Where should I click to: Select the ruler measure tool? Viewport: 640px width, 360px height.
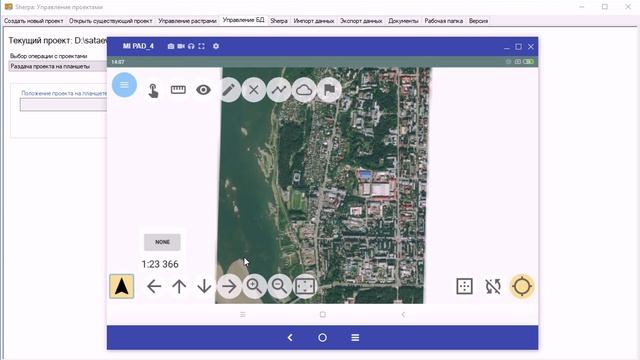click(x=178, y=89)
